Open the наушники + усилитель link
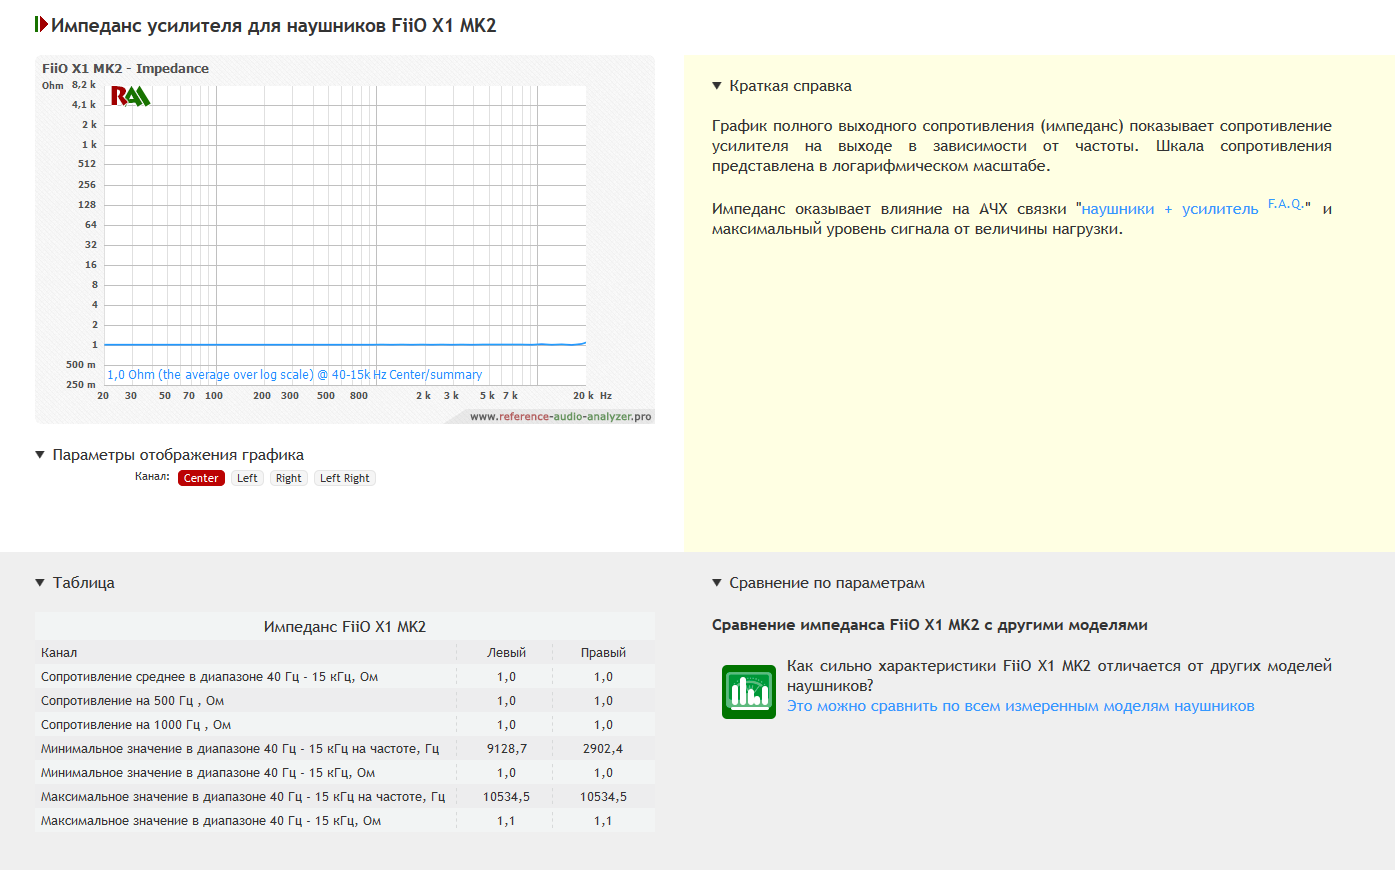This screenshot has width=1395, height=870. [1169, 209]
